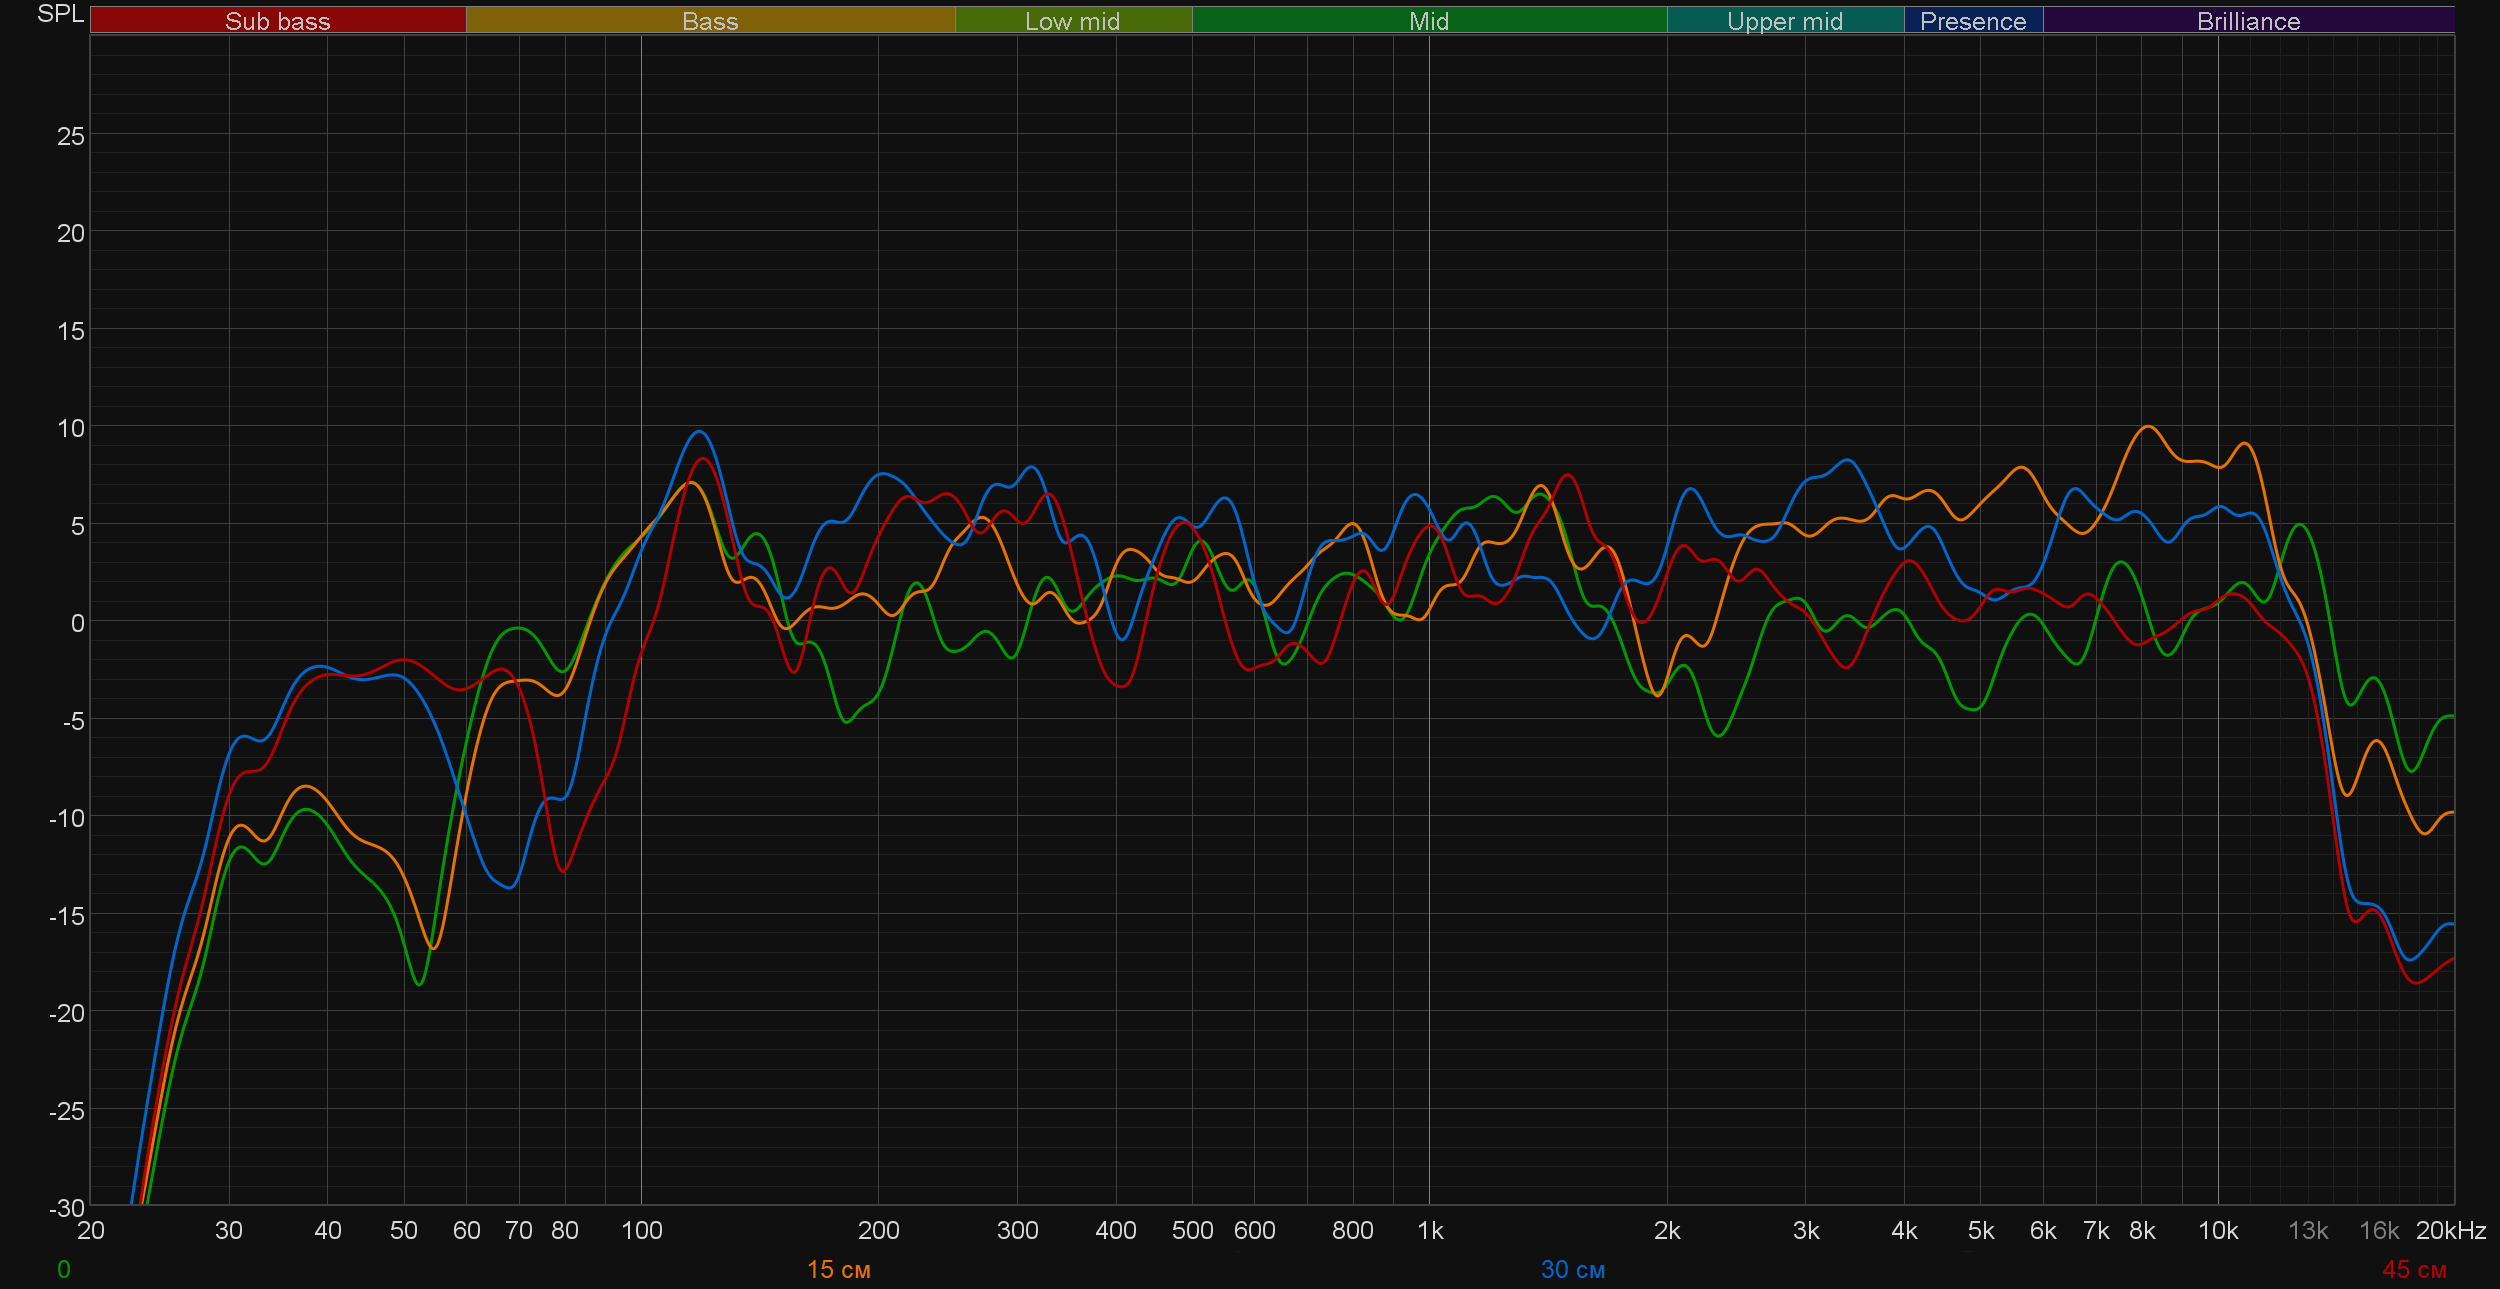Click the 10k frequency axis tick label

pyautogui.click(x=2218, y=1230)
